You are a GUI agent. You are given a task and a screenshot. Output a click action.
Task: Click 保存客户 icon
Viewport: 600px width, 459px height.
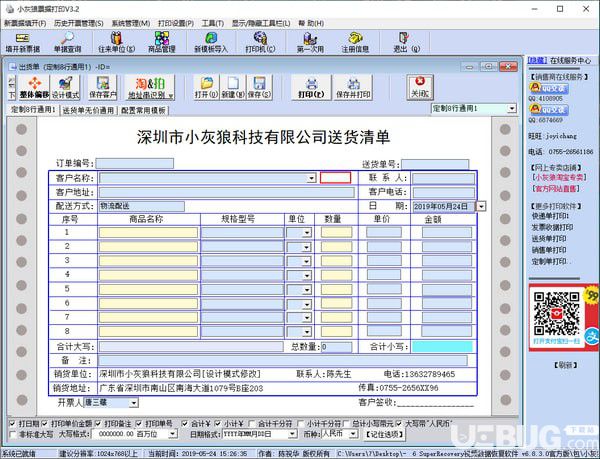pyautogui.click(x=103, y=88)
